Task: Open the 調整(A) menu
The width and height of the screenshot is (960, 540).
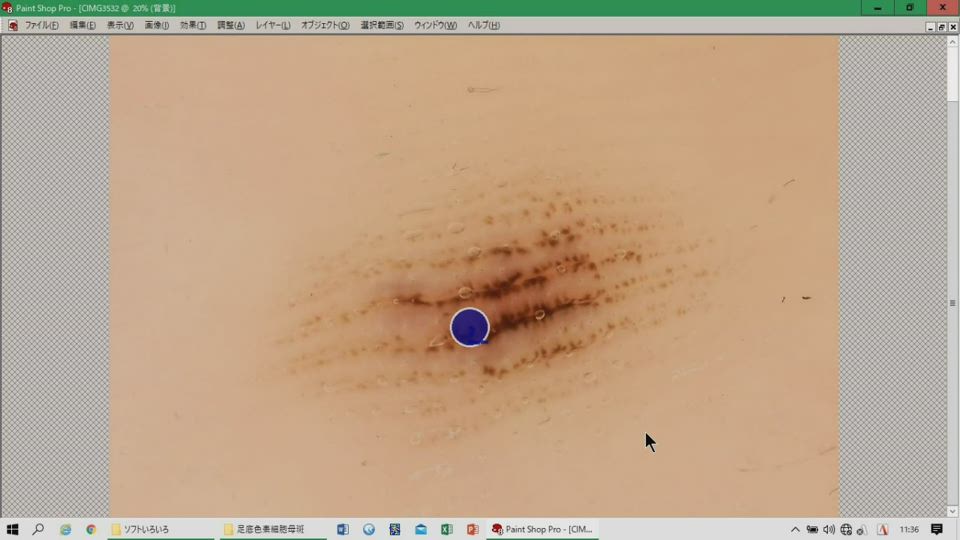Action: 231,25
